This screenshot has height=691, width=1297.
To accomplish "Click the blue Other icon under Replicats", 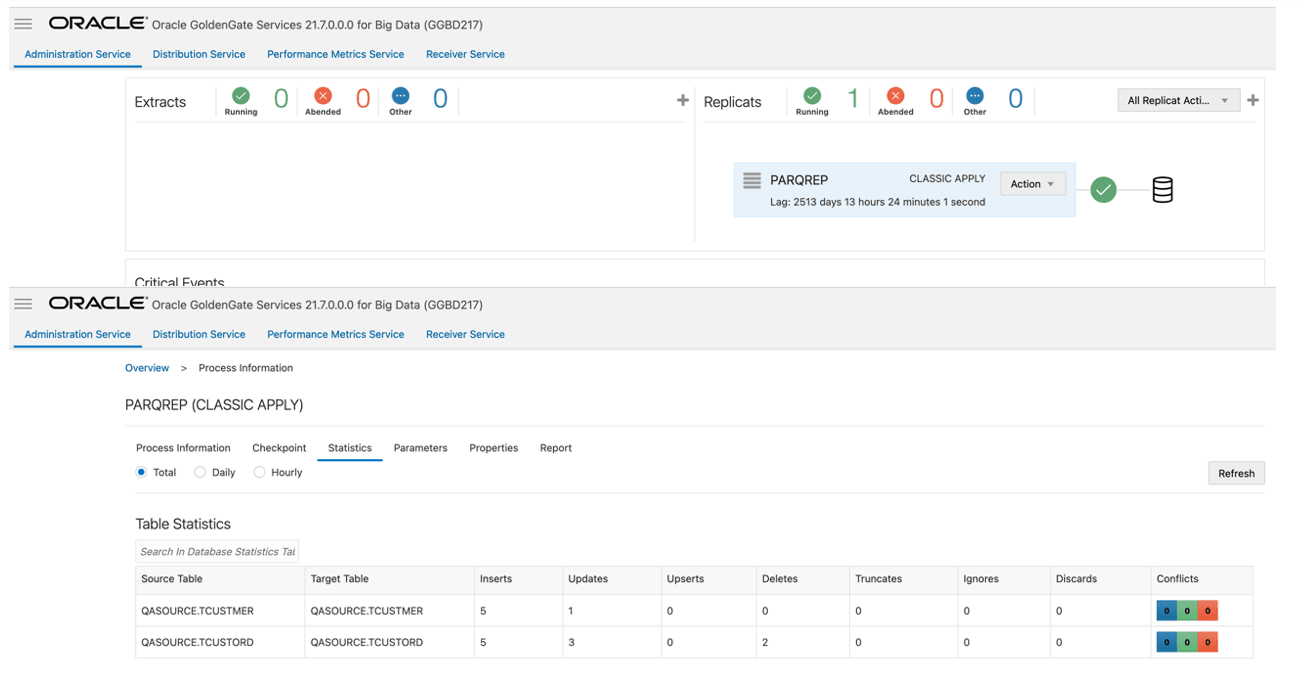I will pos(975,96).
